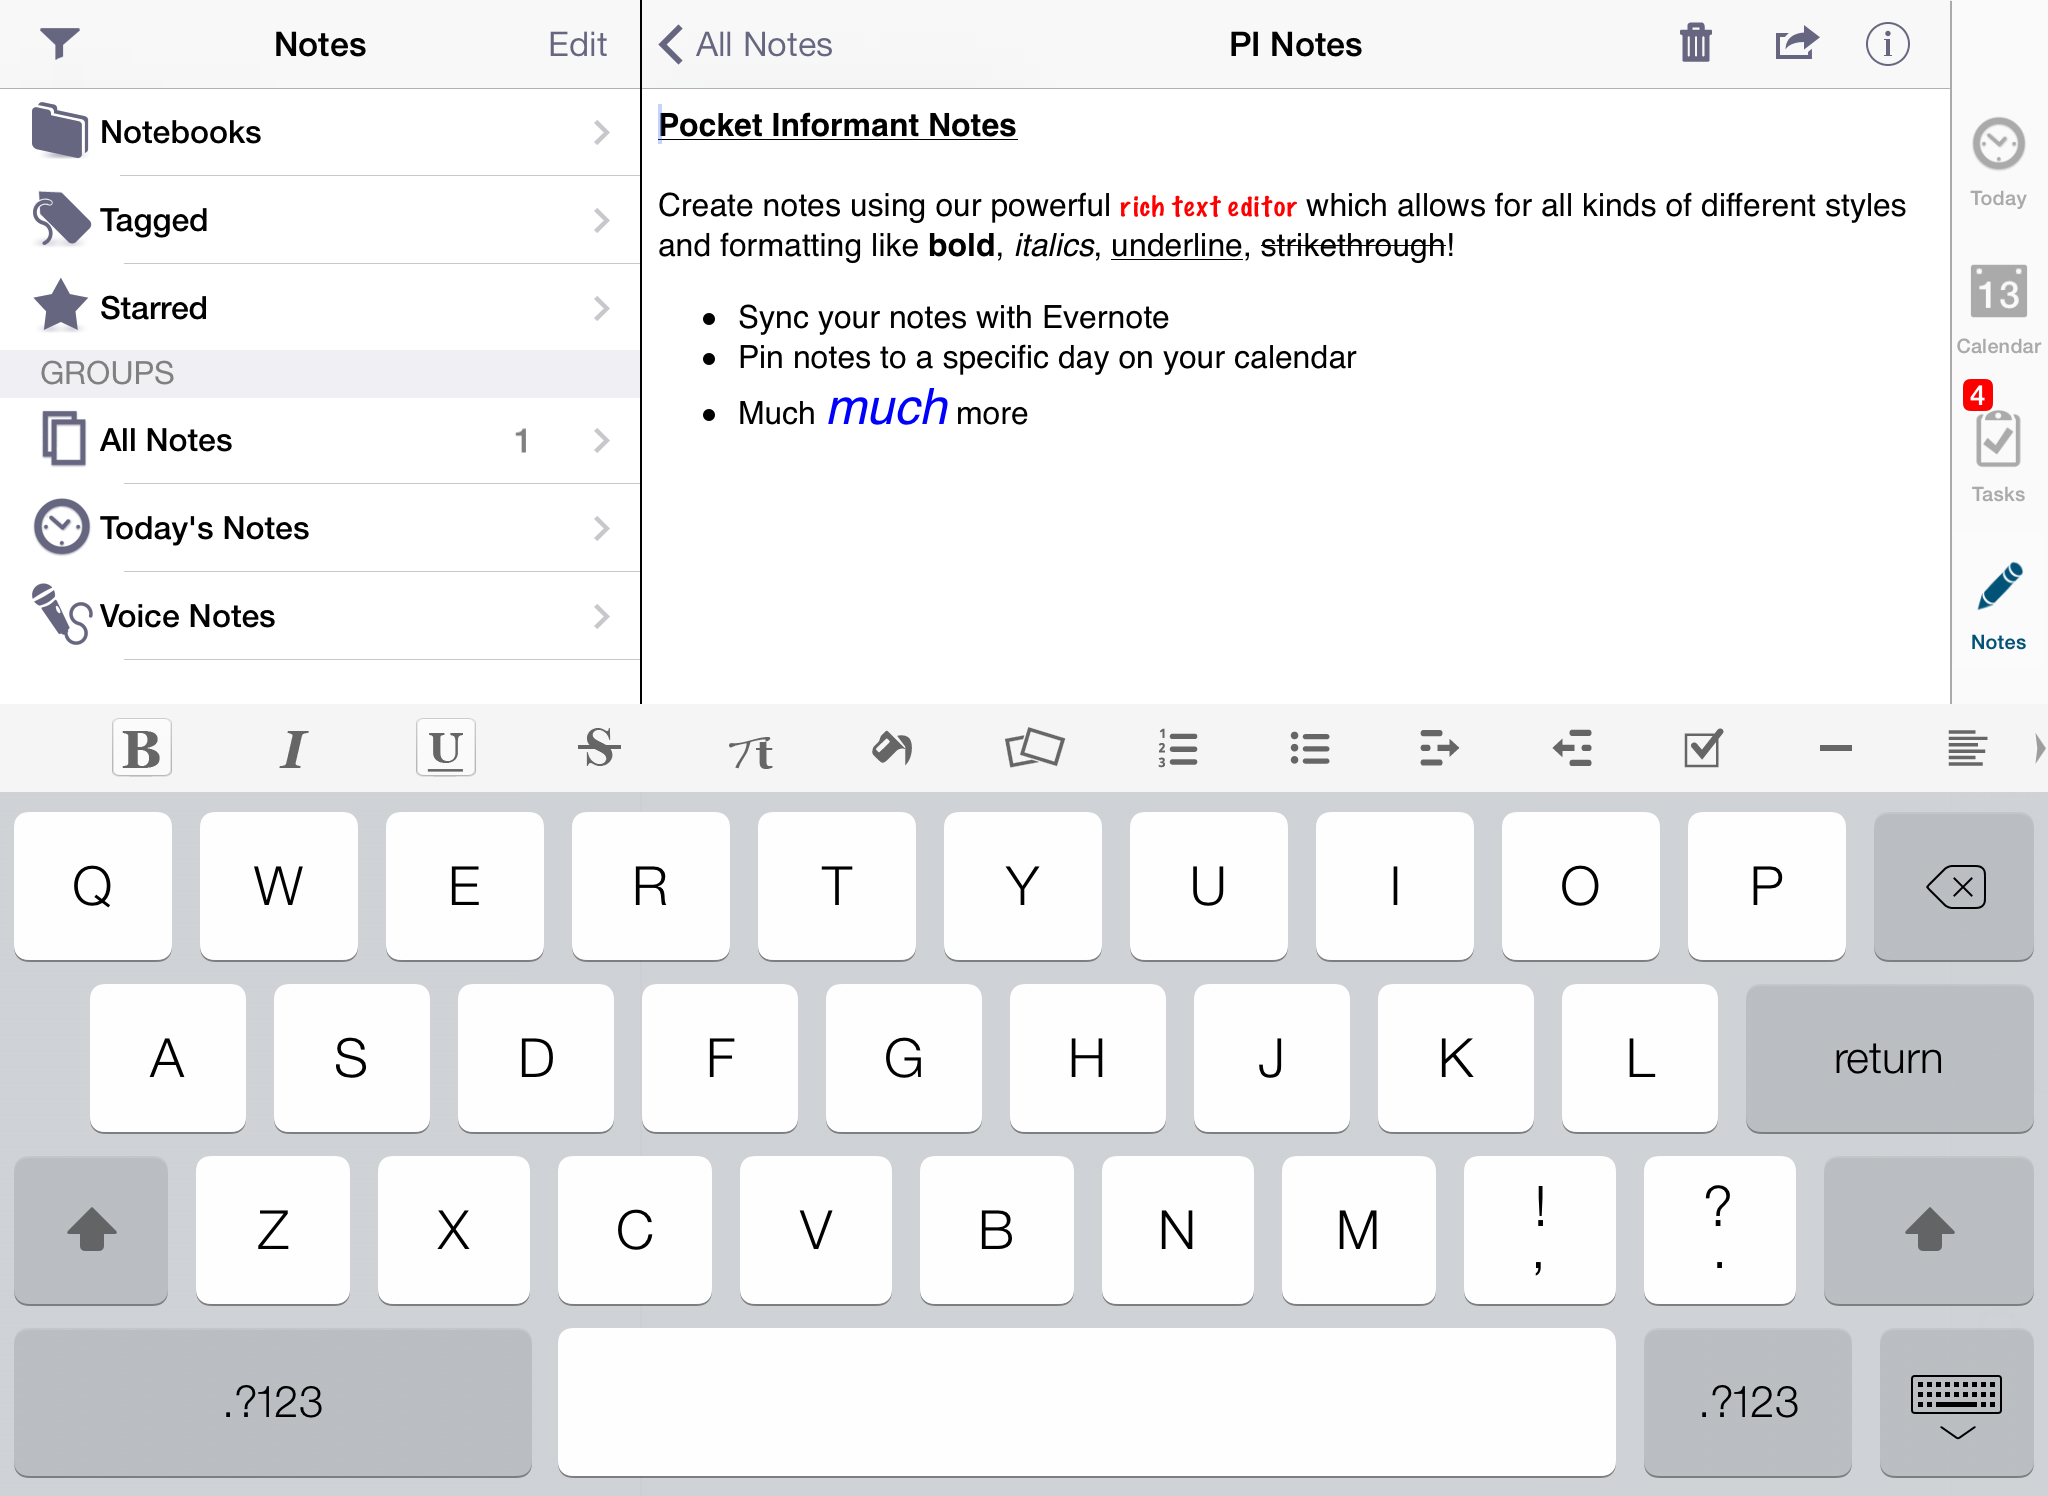Open All Notes group
The width and height of the screenshot is (2048, 1496).
(320, 440)
